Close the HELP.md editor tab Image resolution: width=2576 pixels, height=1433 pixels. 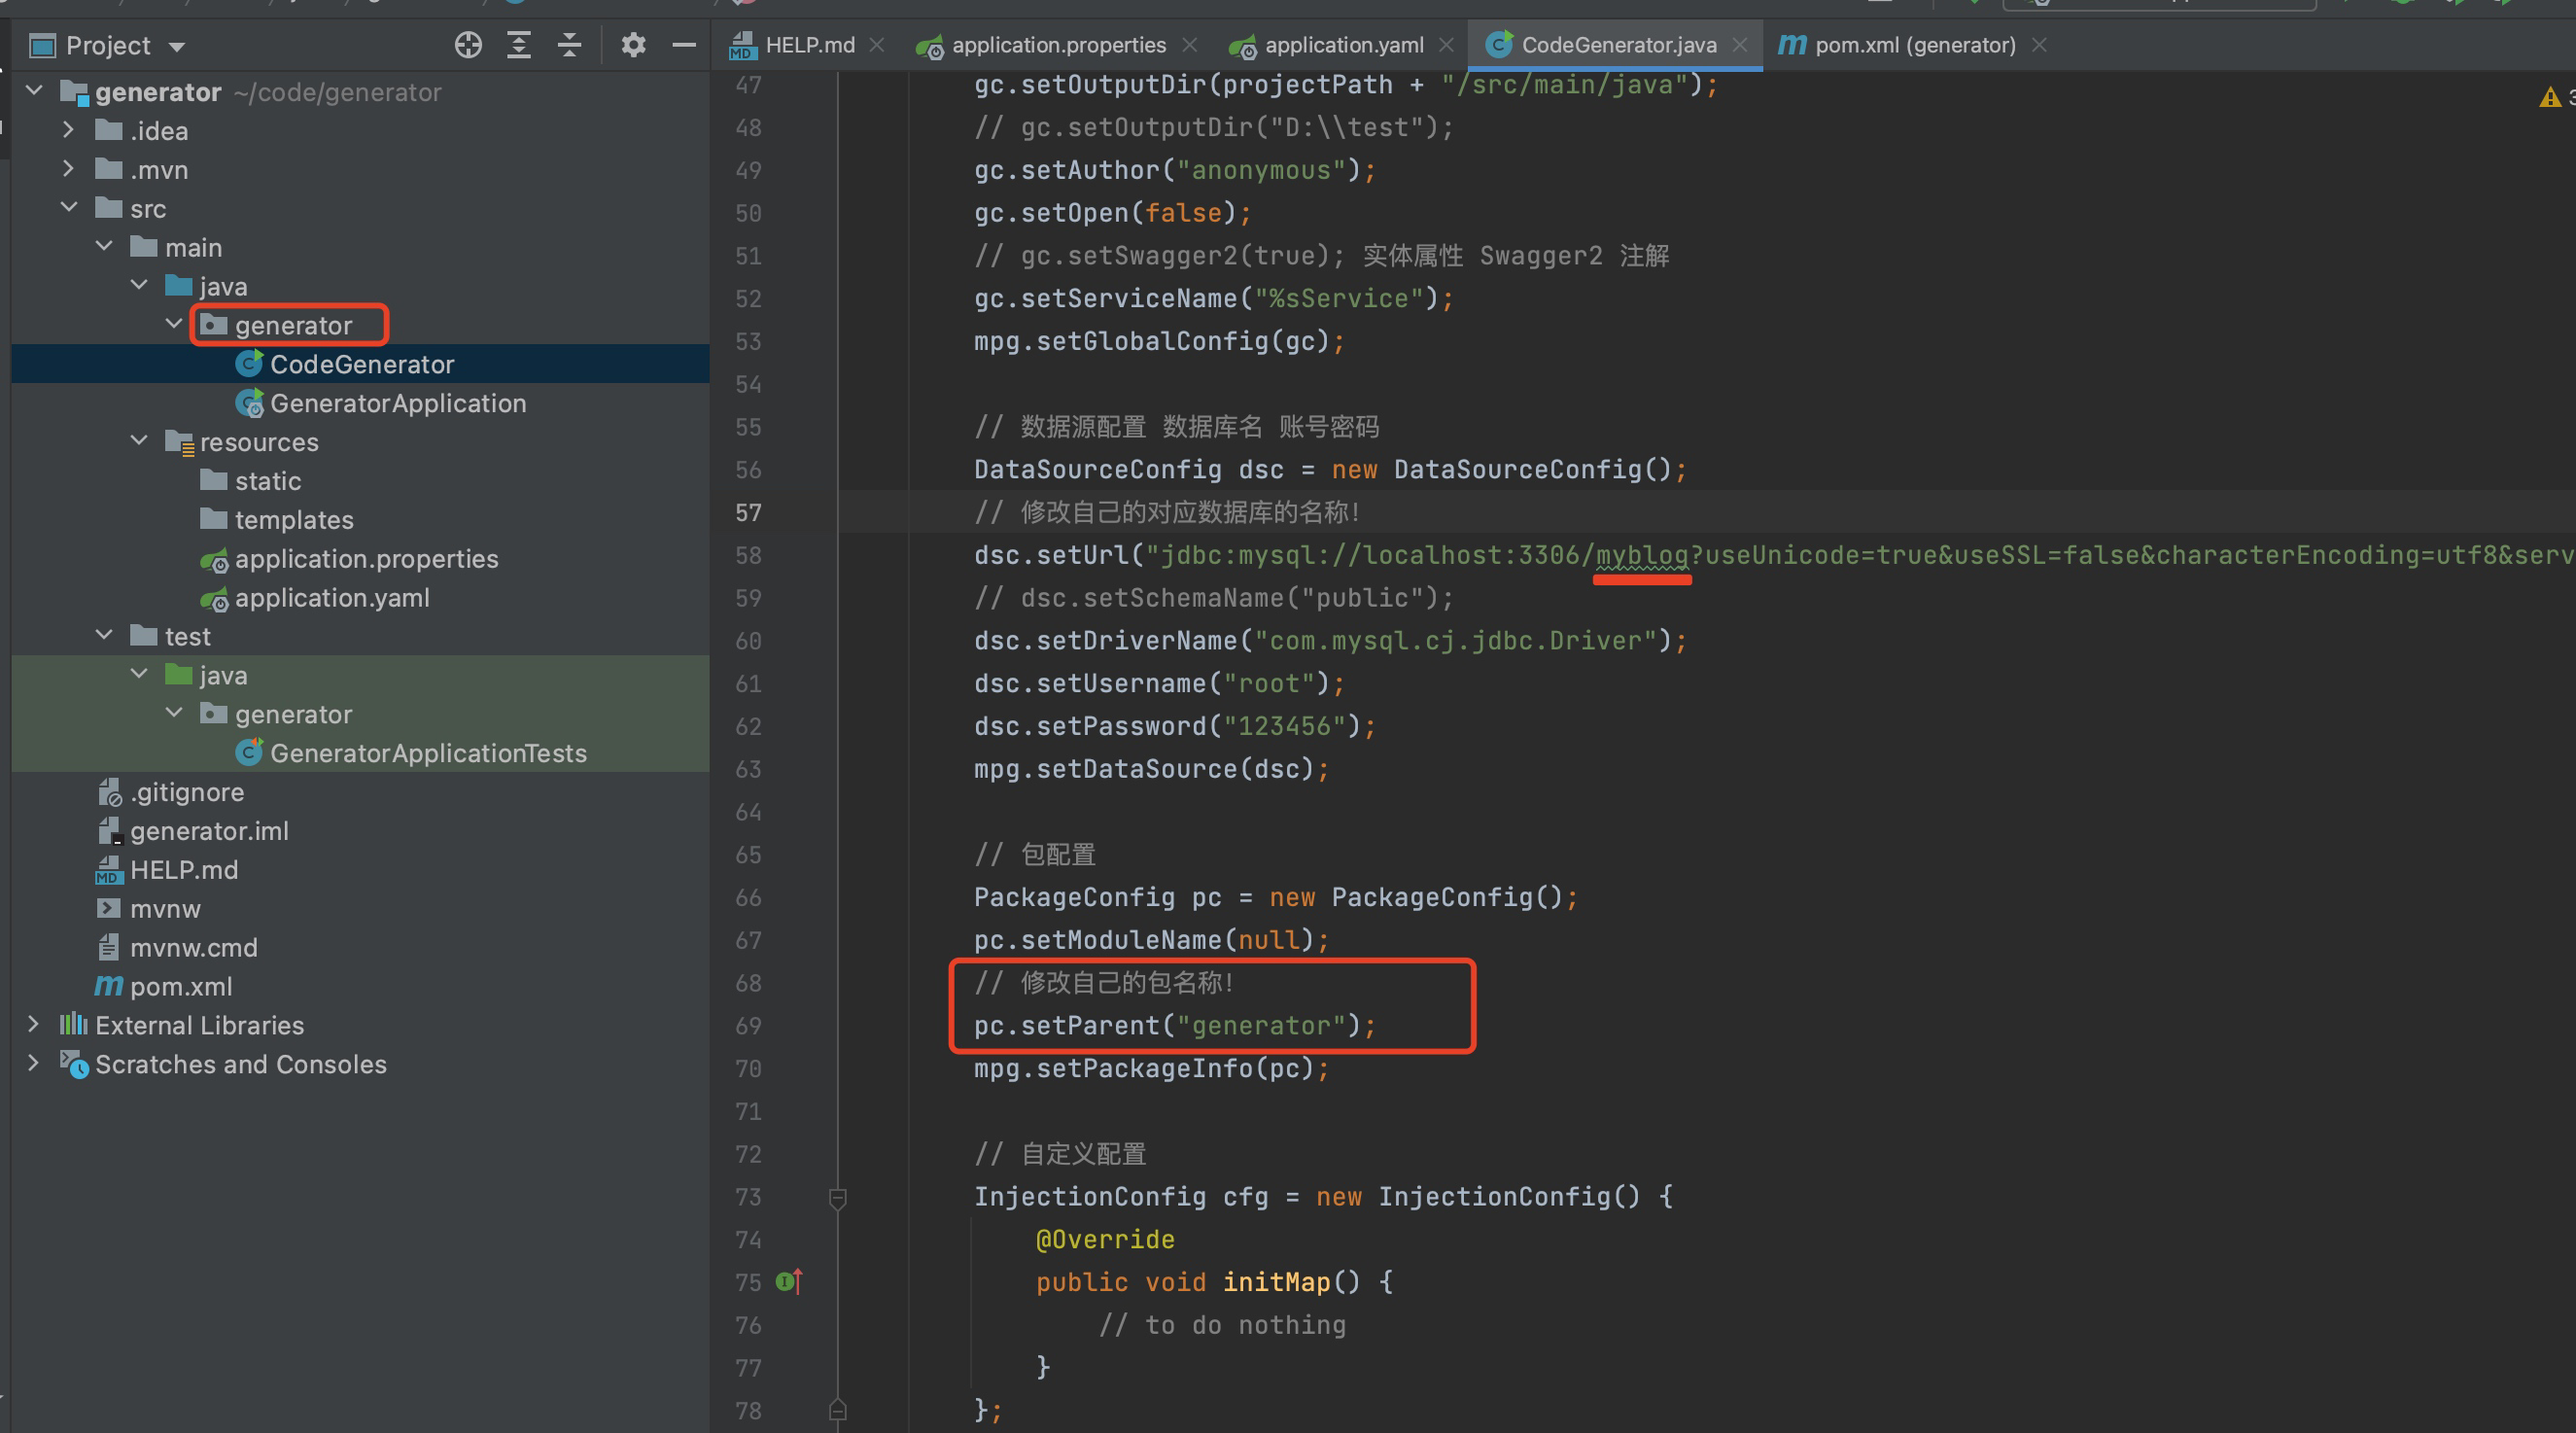click(877, 45)
